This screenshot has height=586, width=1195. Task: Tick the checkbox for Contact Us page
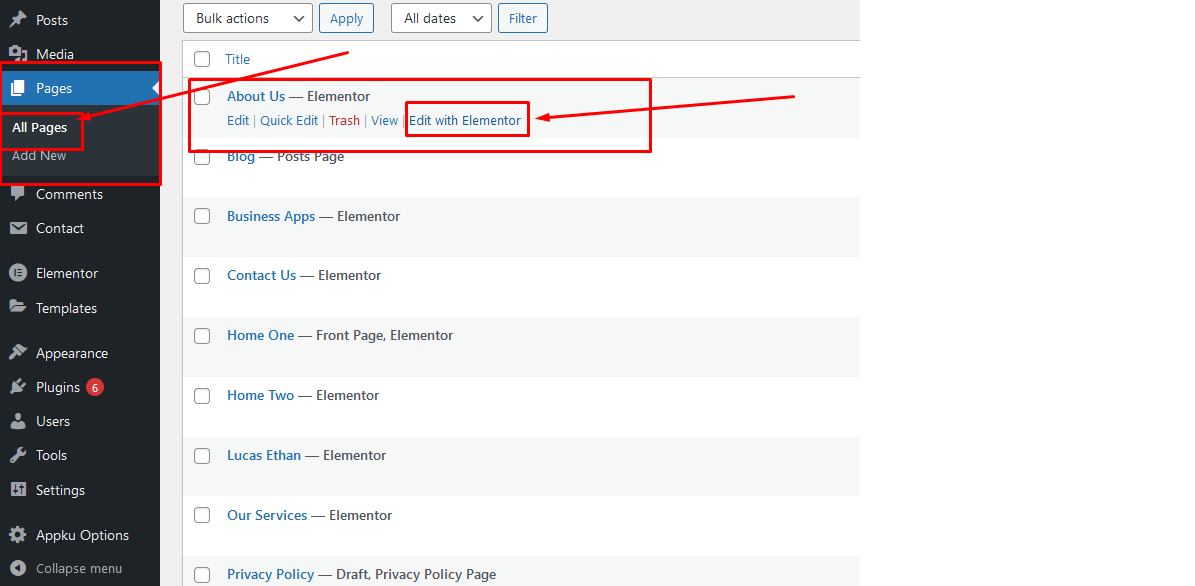pyautogui.click(x=202, y=276)
